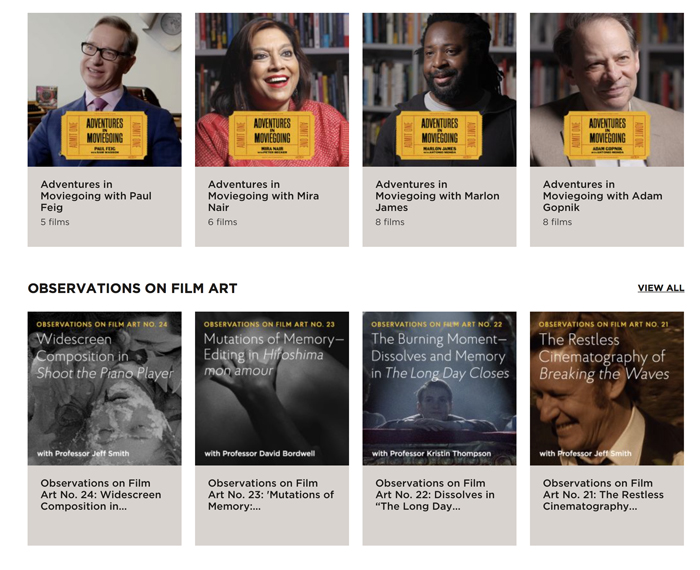Click View All for Observations on Film Art

pos(661,288)
